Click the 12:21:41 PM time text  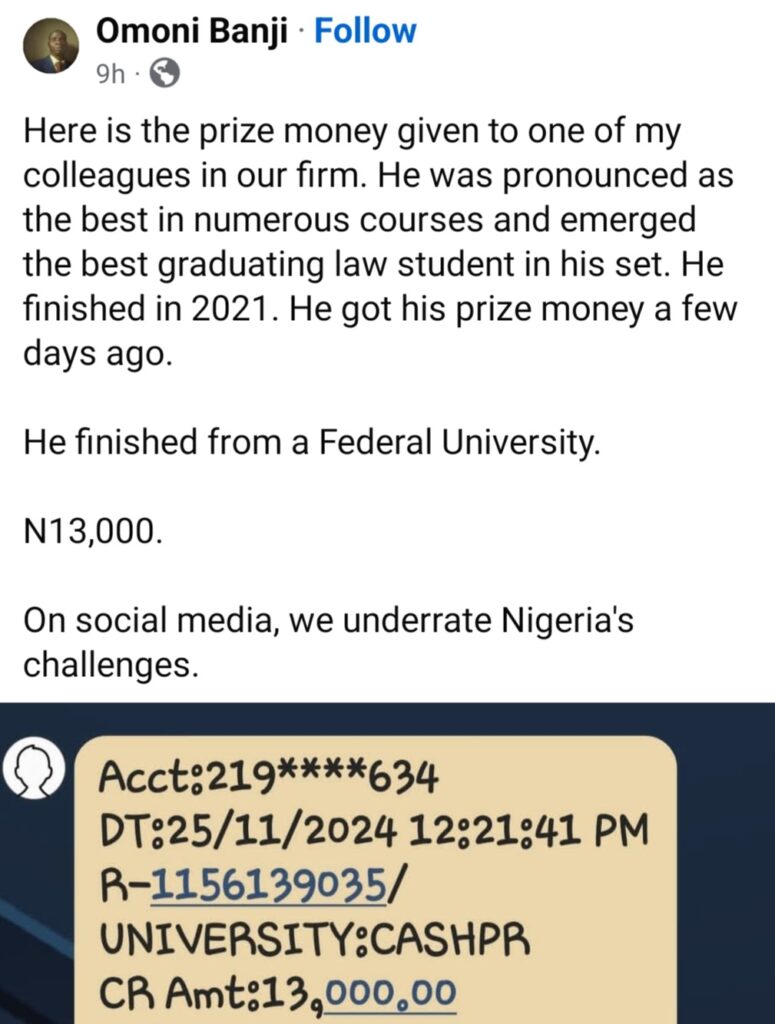(535, 828)
